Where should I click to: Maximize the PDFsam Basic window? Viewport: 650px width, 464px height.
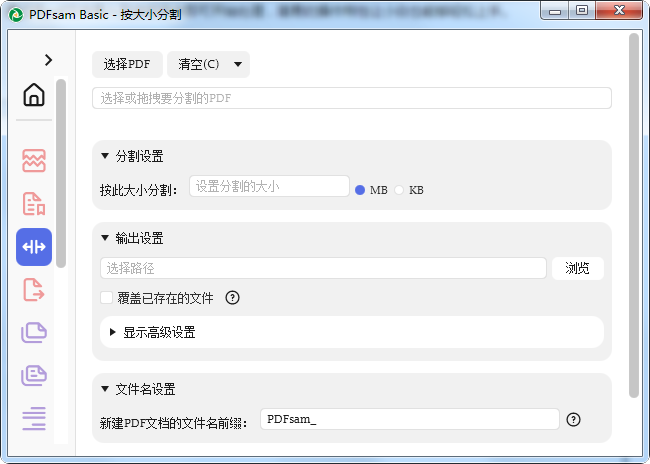click(x=582, y=10)
